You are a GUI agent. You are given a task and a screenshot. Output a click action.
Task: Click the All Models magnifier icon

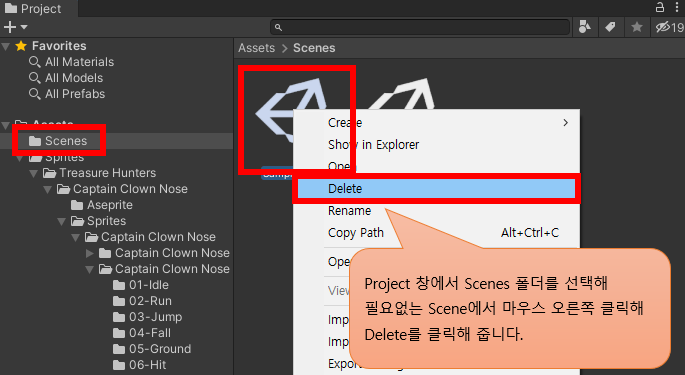point(35,78)
